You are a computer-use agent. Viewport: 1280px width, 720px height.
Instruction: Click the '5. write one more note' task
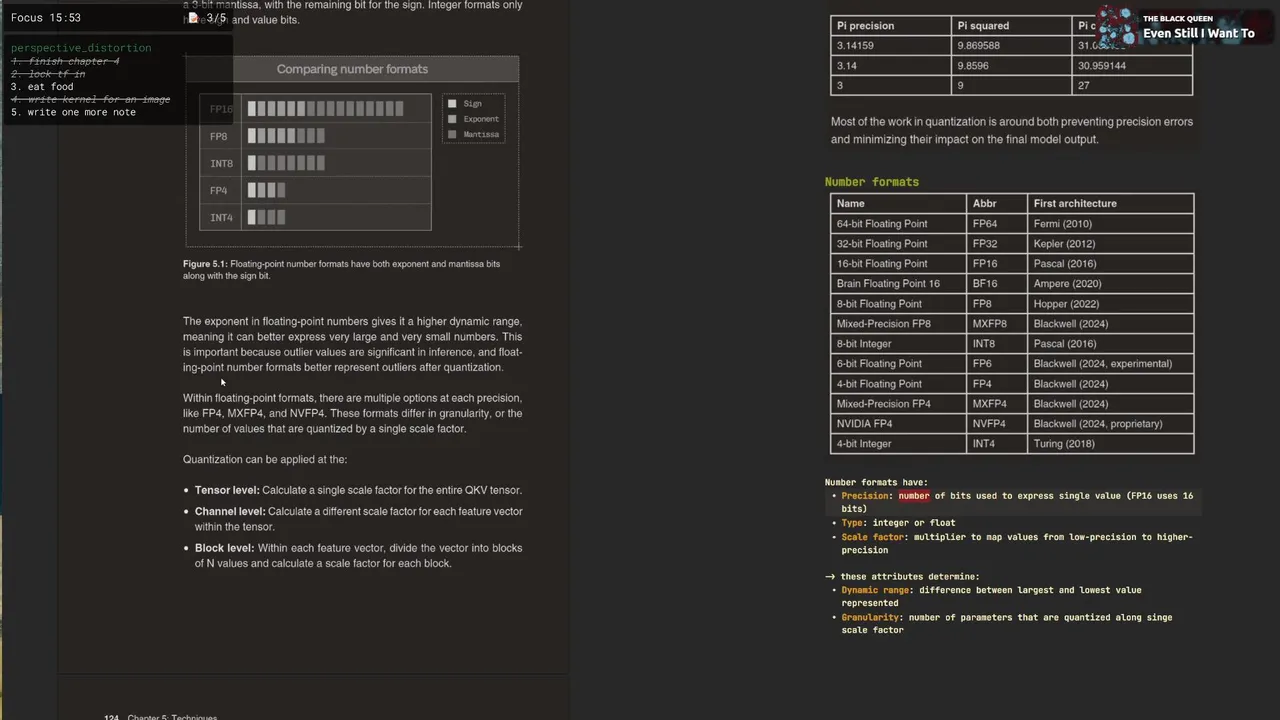(73, 112)
